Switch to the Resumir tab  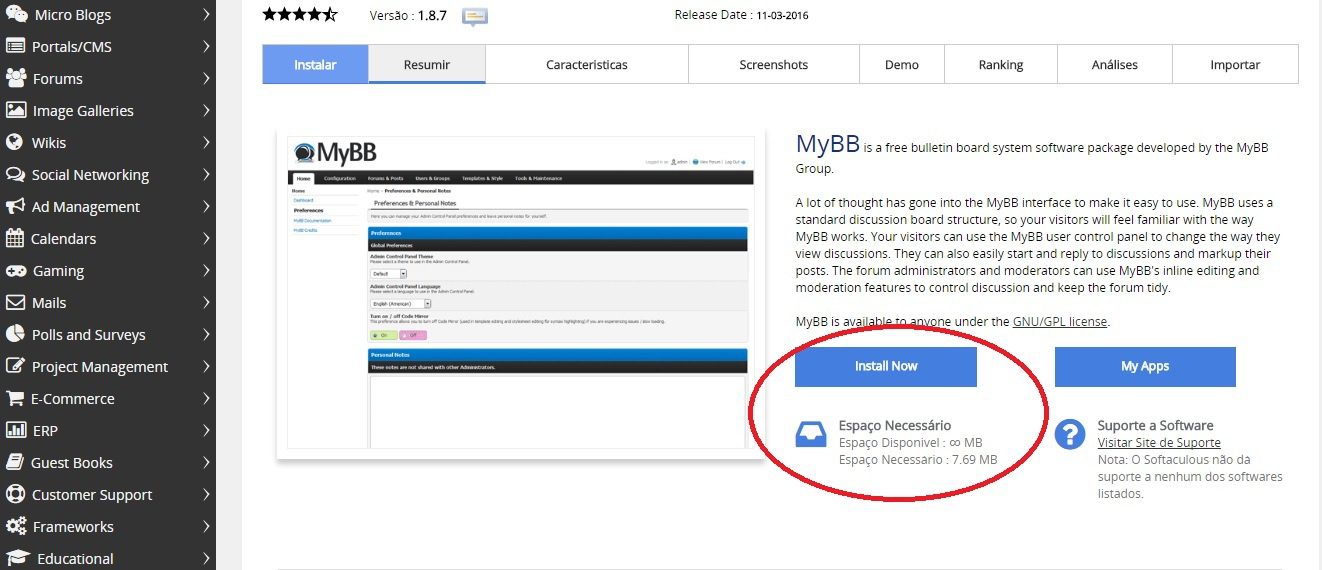(427, 64)
